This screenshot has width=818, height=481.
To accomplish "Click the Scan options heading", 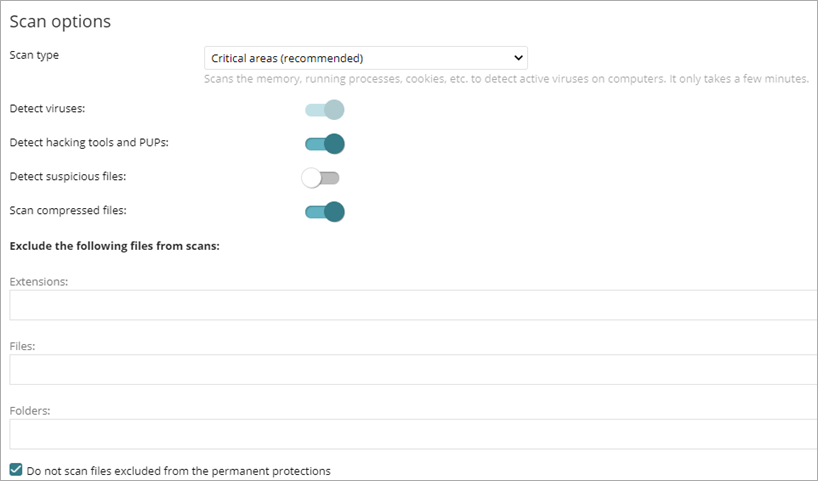I will point(60,21).
